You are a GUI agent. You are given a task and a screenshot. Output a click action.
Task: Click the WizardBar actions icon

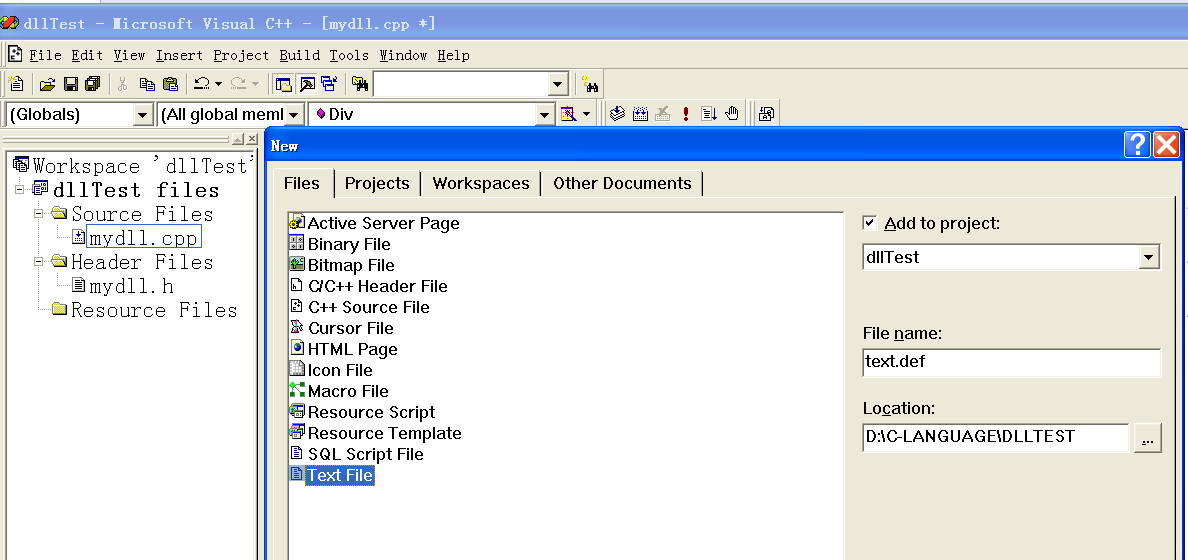click(568, 114)
